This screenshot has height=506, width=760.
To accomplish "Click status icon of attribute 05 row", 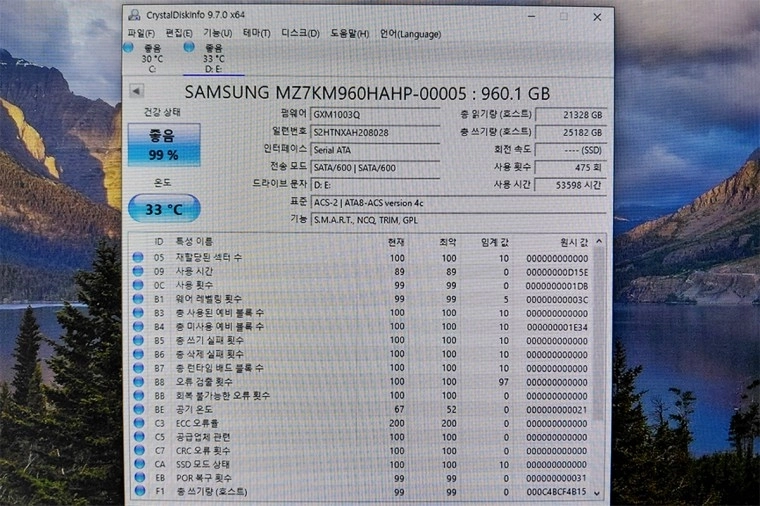I will (138, 257).
